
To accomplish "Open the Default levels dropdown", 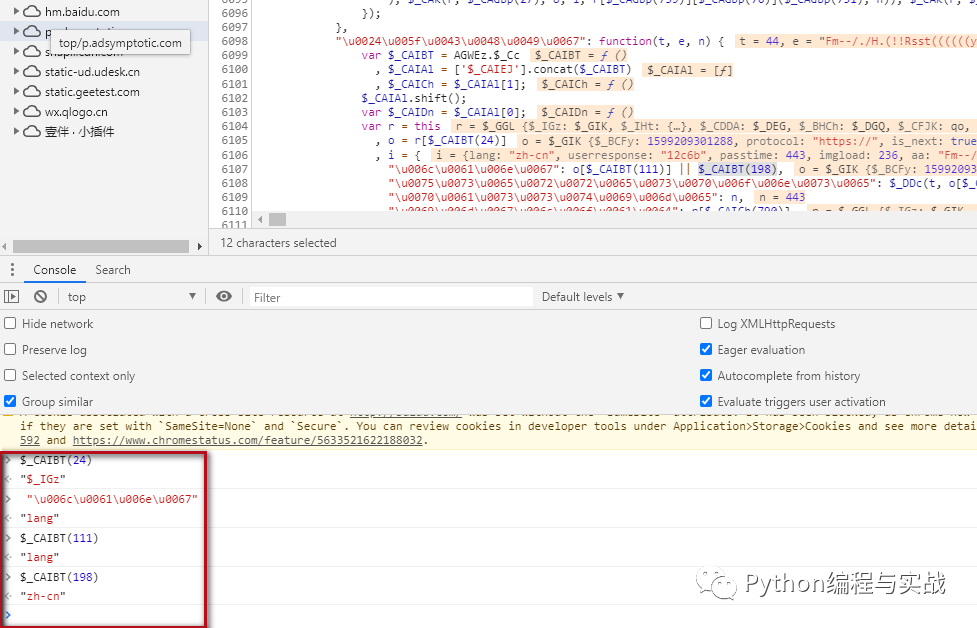I will [x=583, y=297].
